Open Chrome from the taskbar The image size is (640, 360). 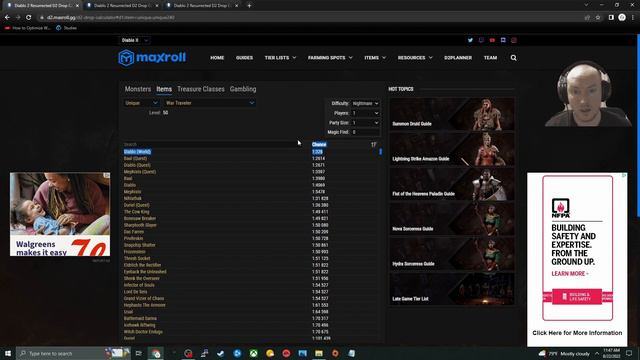coord(156,353)
